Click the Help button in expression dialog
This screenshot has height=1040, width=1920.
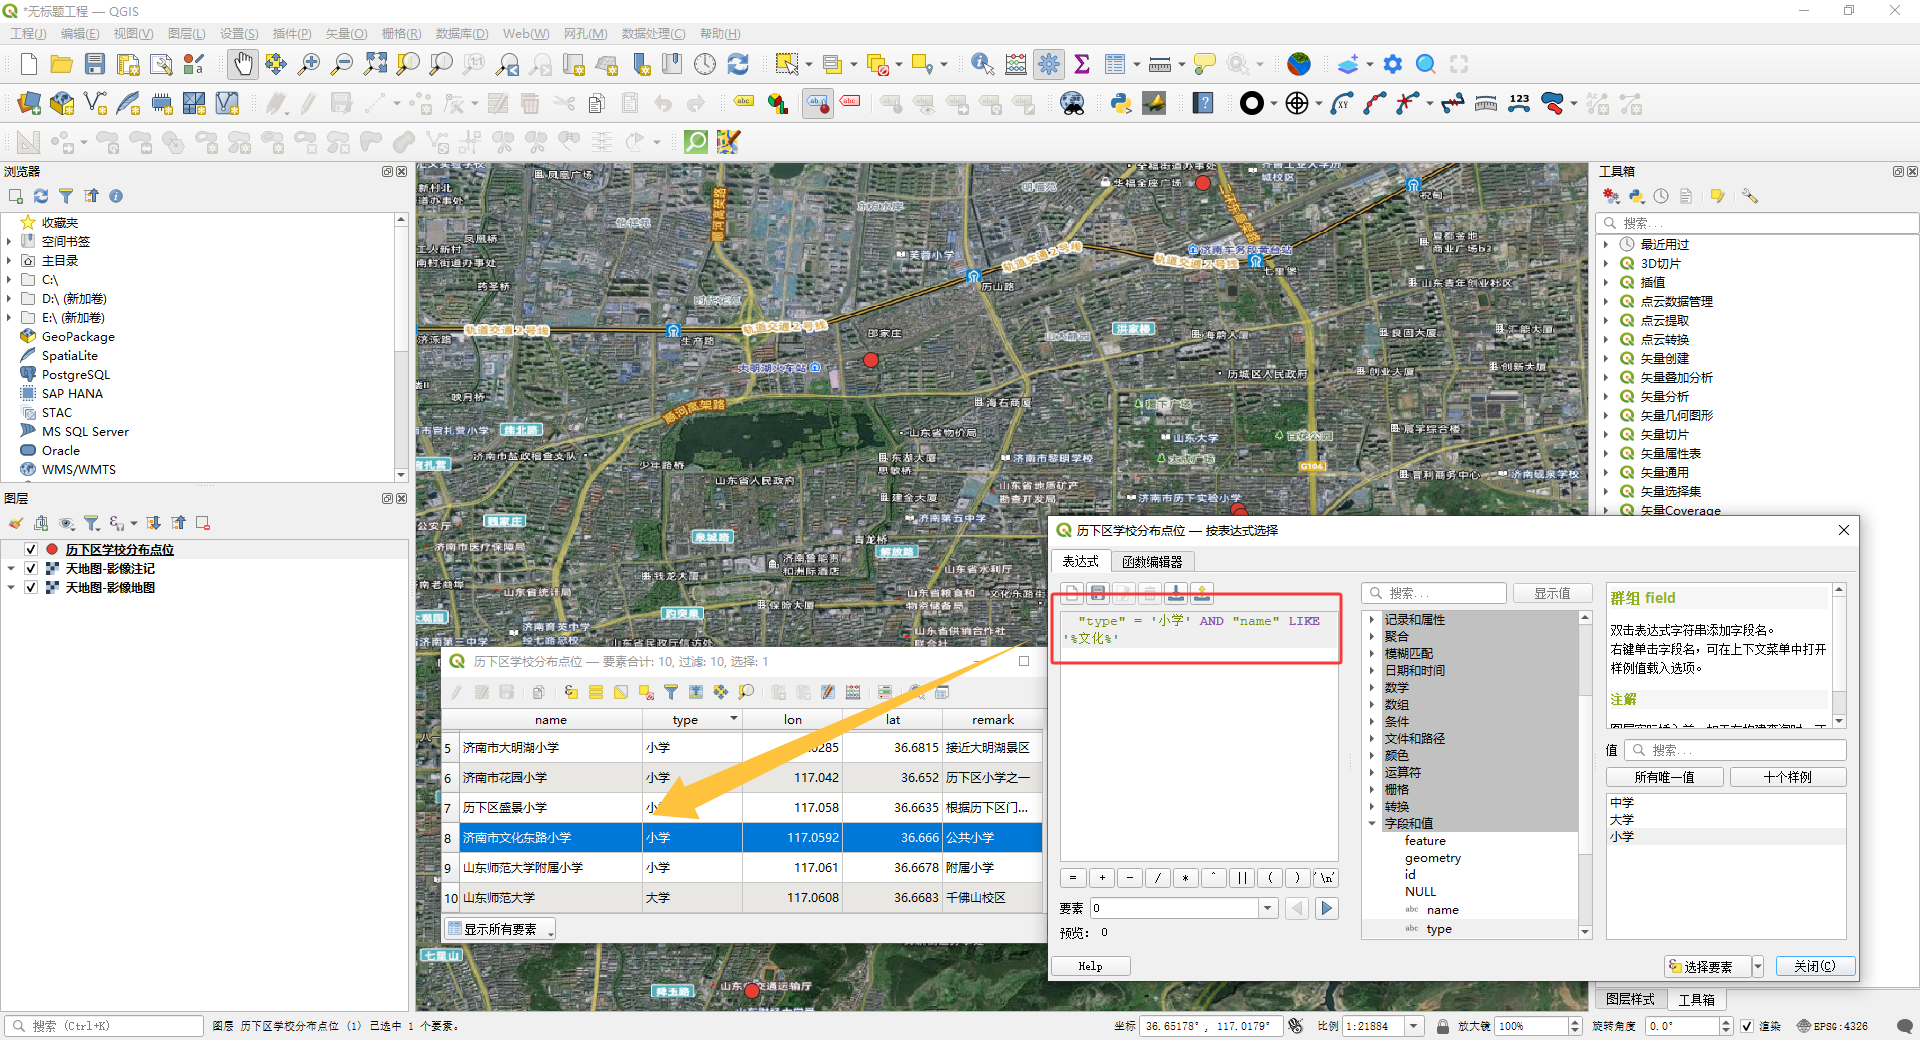pos(1090,967)
